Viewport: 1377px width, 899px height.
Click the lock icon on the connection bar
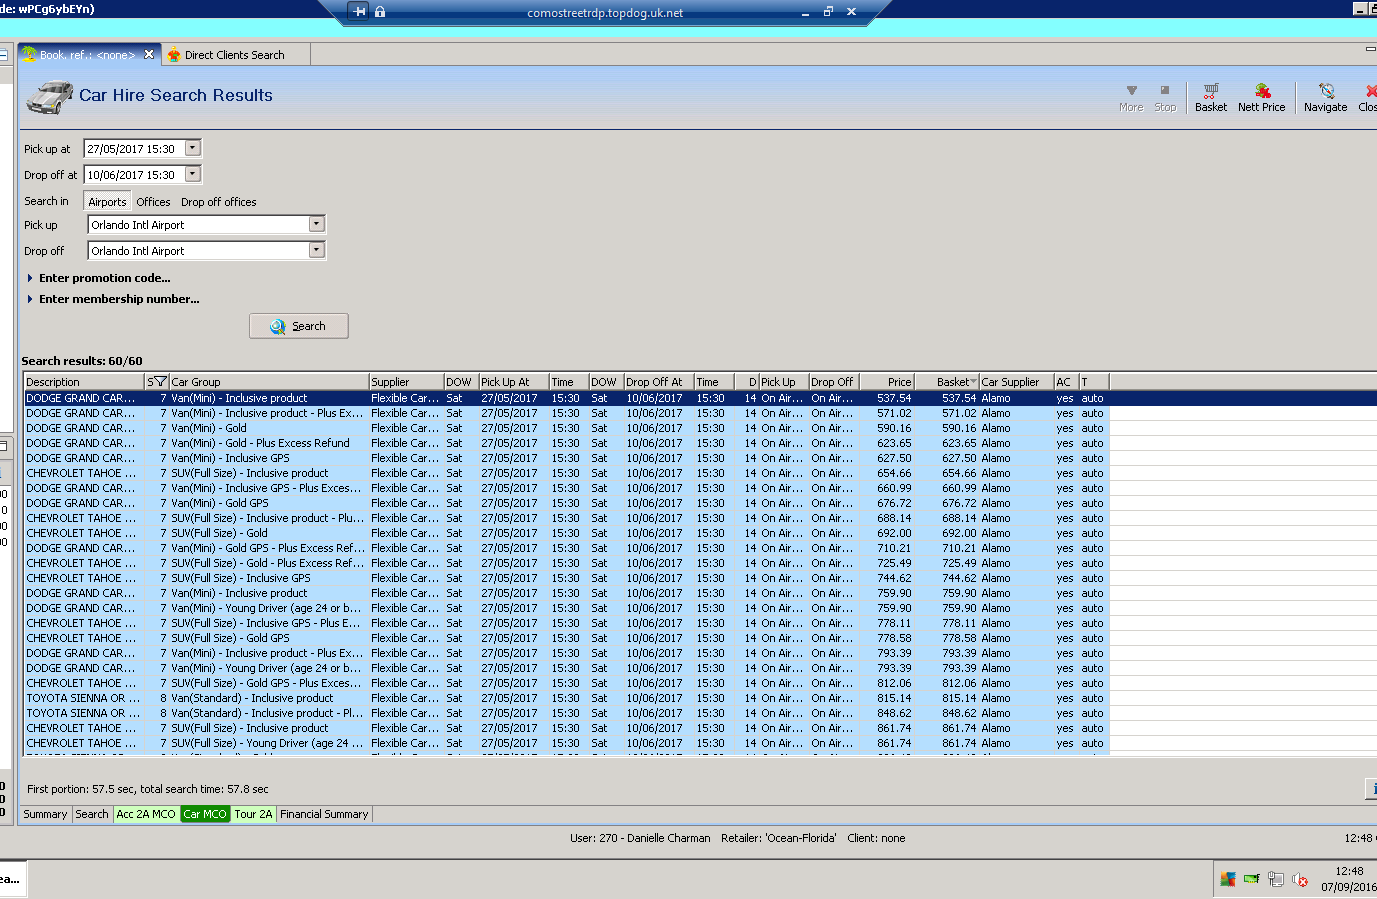click(x=380, y=12)
